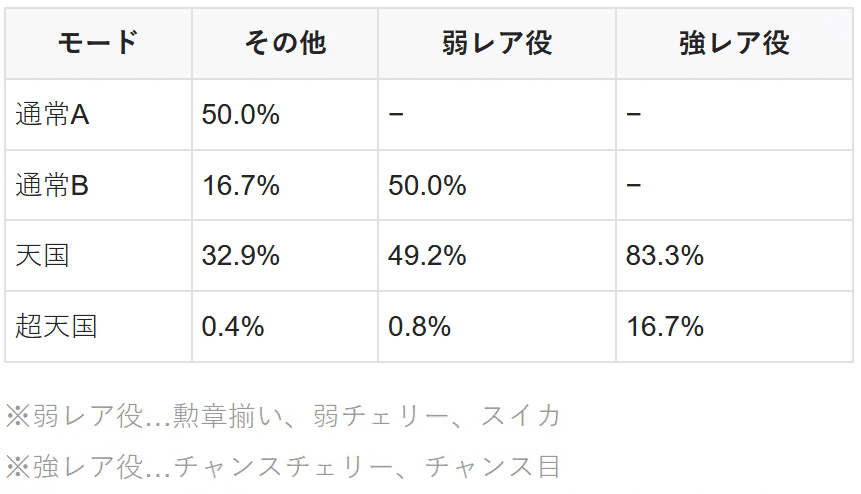Viewport: 861px width, 494px height.
Task: Click the 49.2% cell
Action: click(427, 256)
